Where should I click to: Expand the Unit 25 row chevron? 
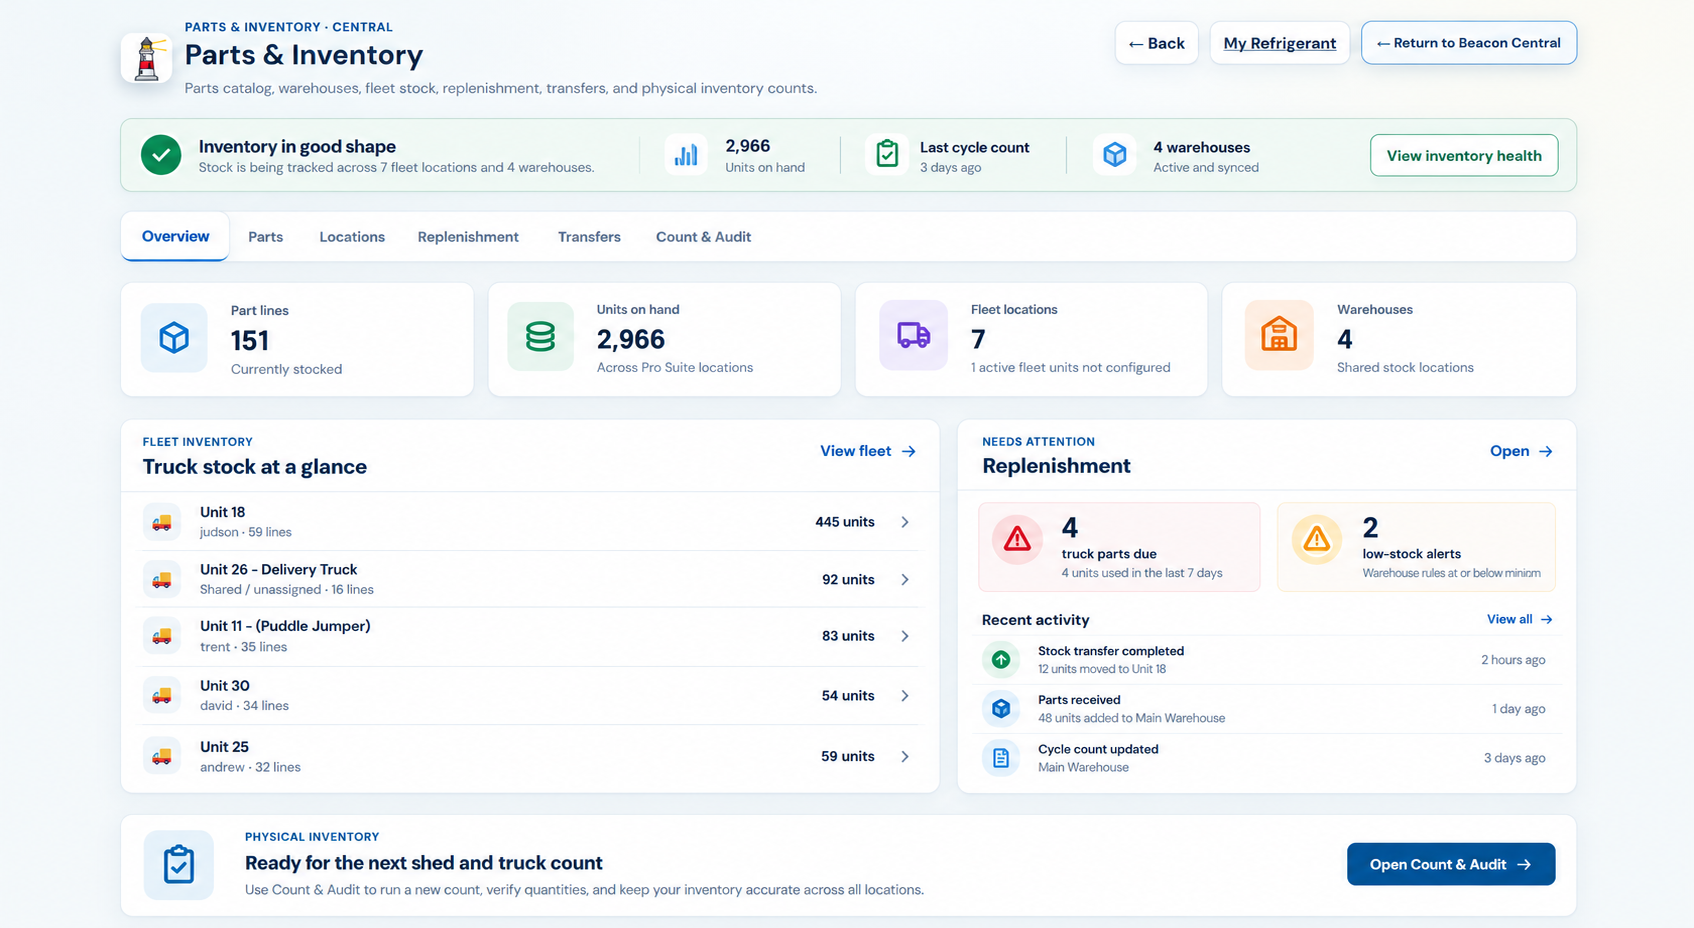905,756
